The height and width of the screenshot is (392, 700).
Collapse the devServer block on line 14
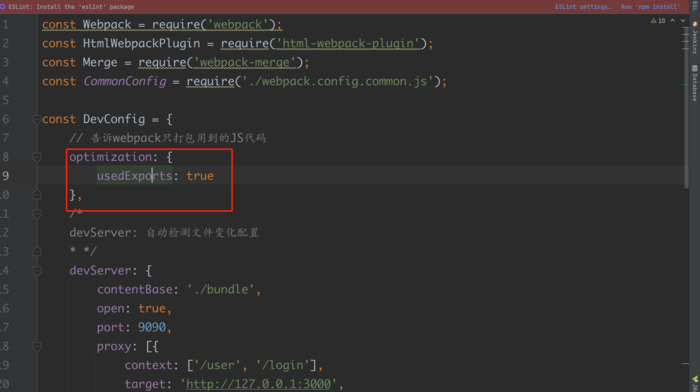click(37, 271)
